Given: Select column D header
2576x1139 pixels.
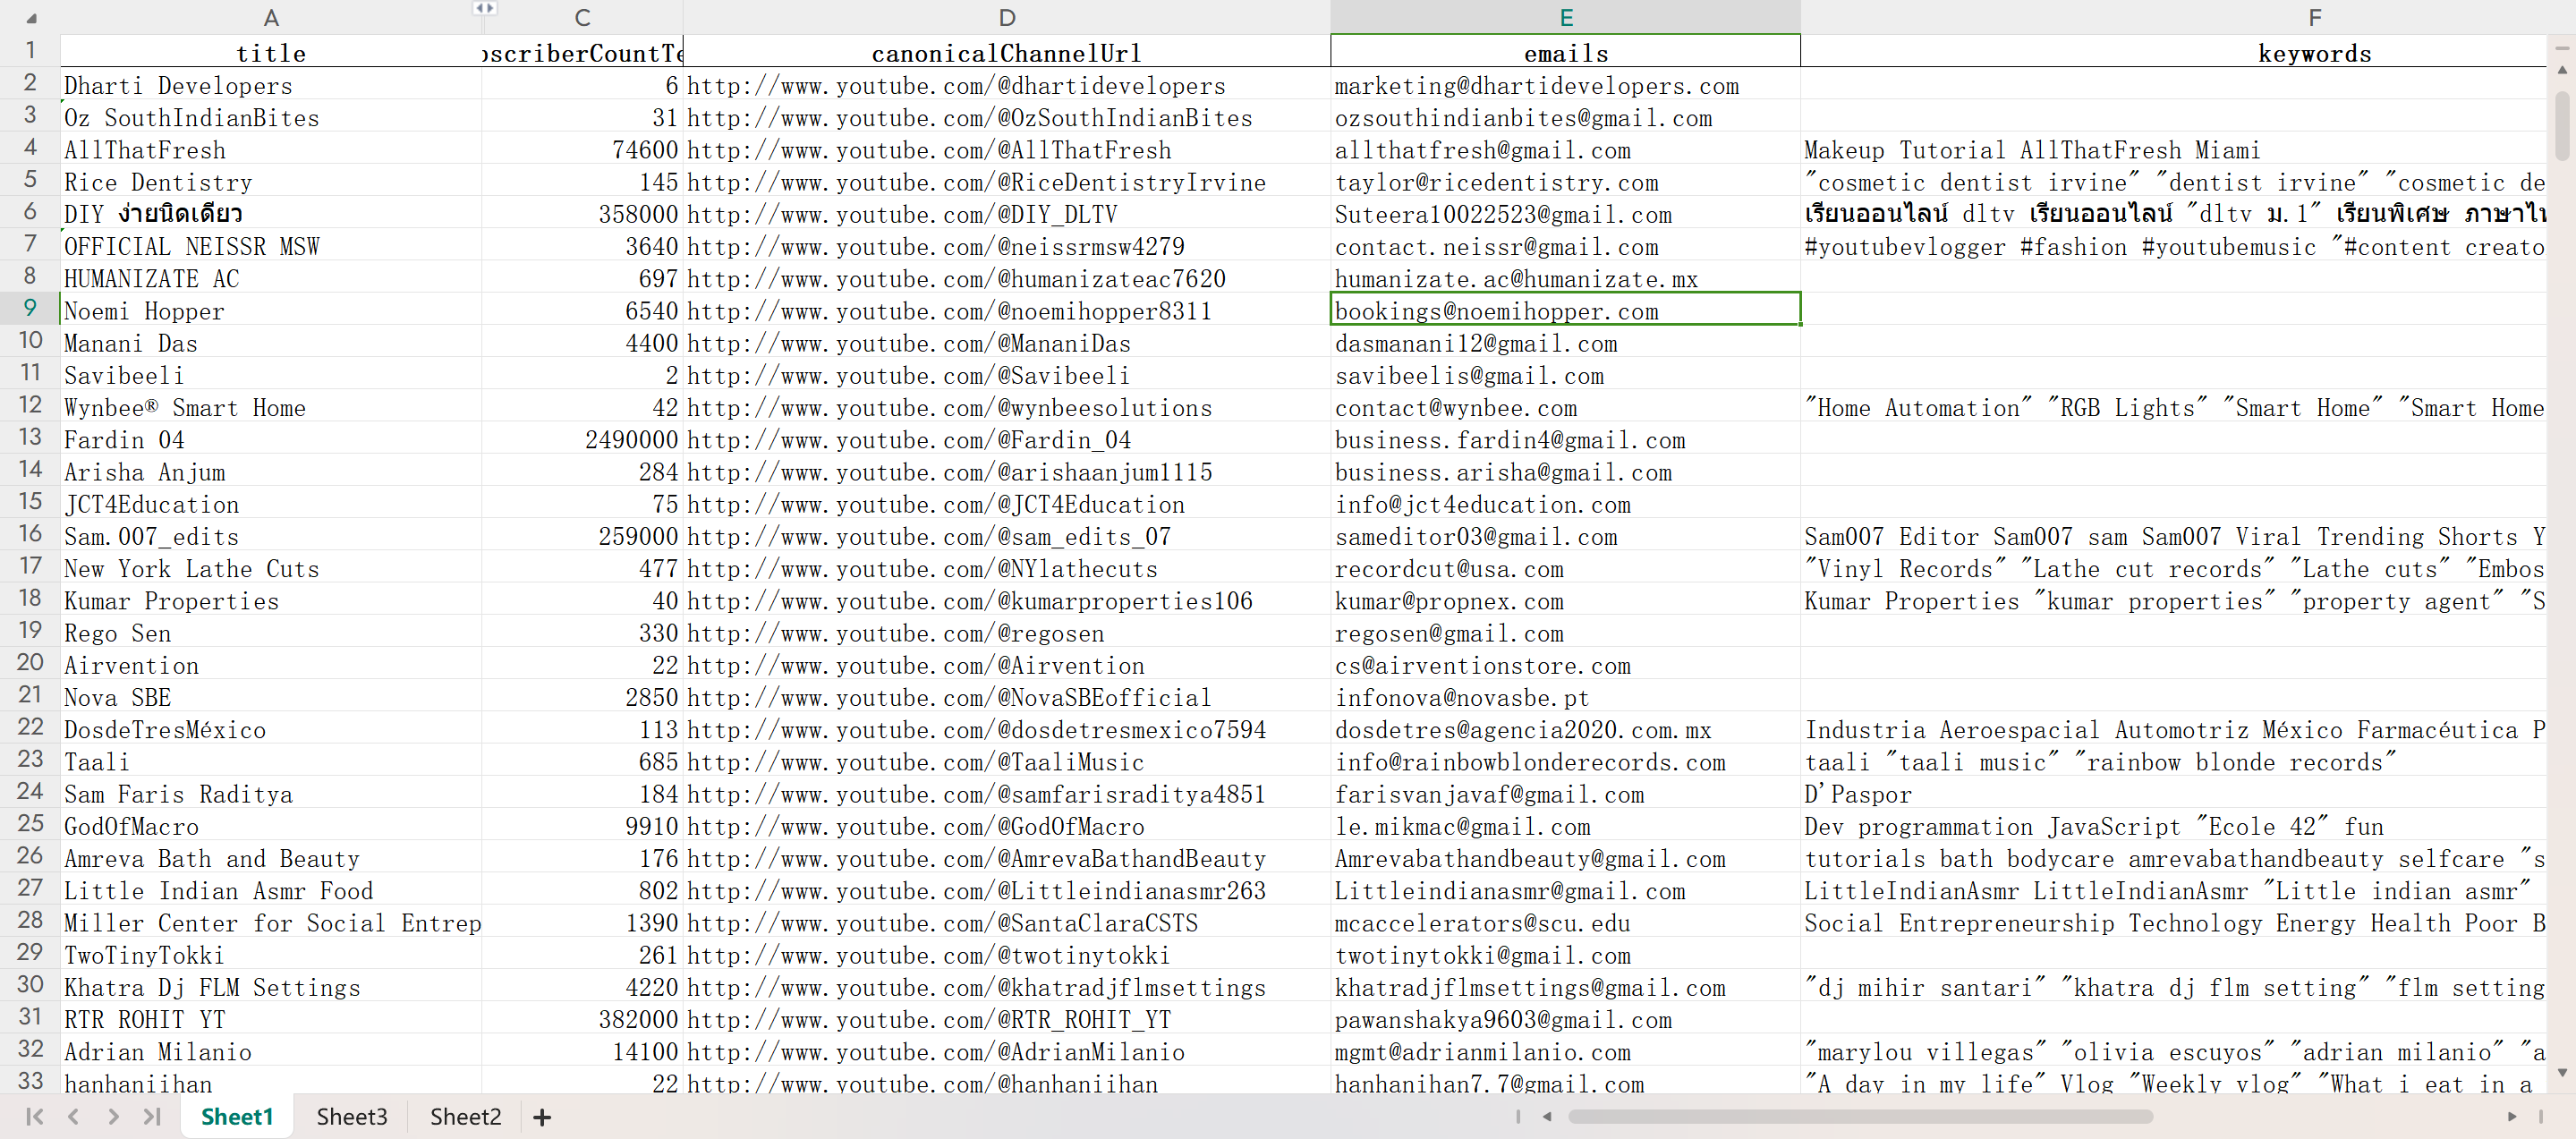Looking at the screenshot, I should (x=1007, y=17).
